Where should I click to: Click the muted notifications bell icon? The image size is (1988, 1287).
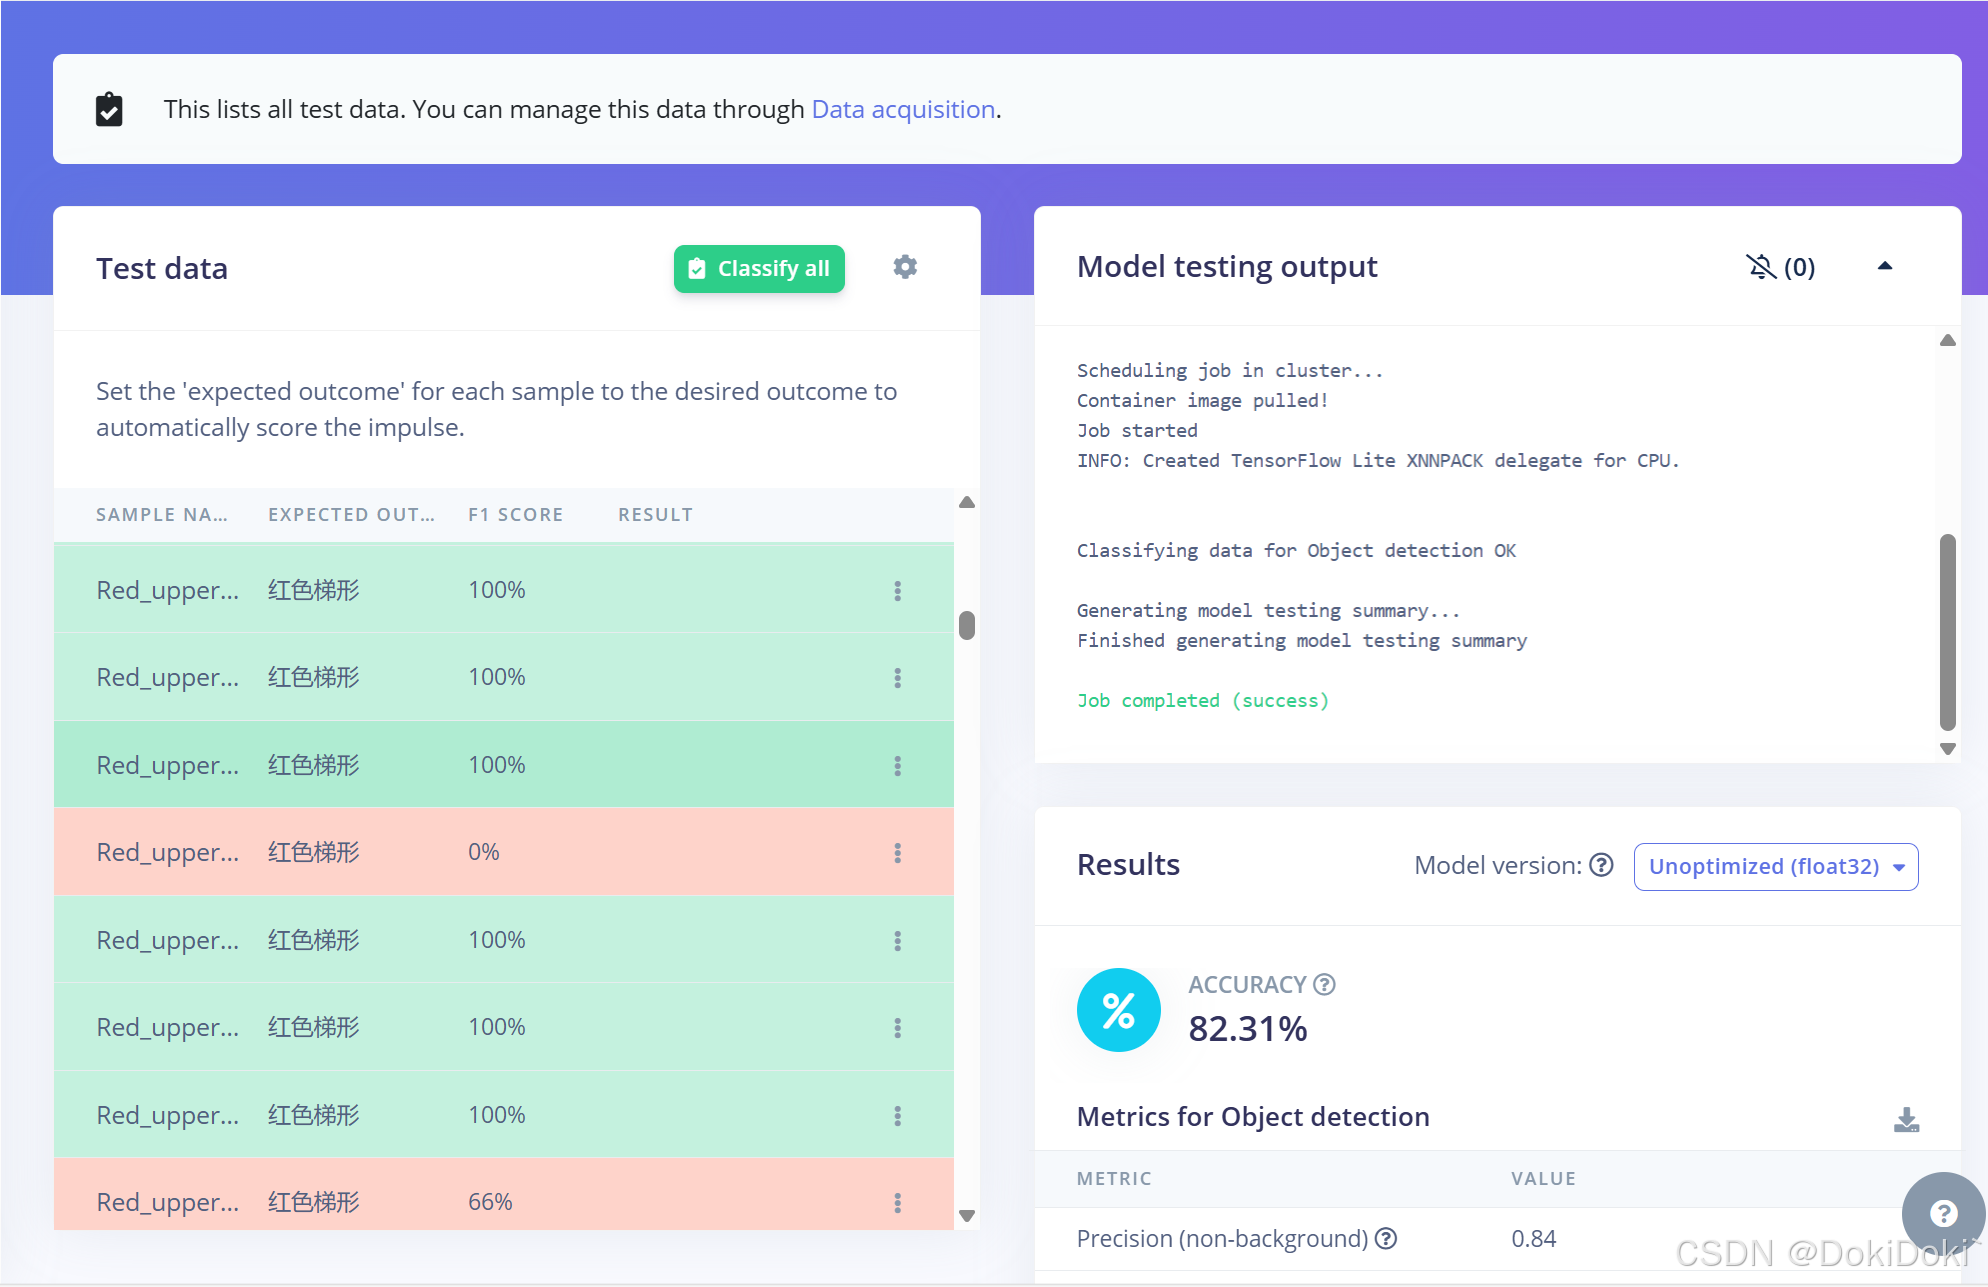tap(1761, 267)
